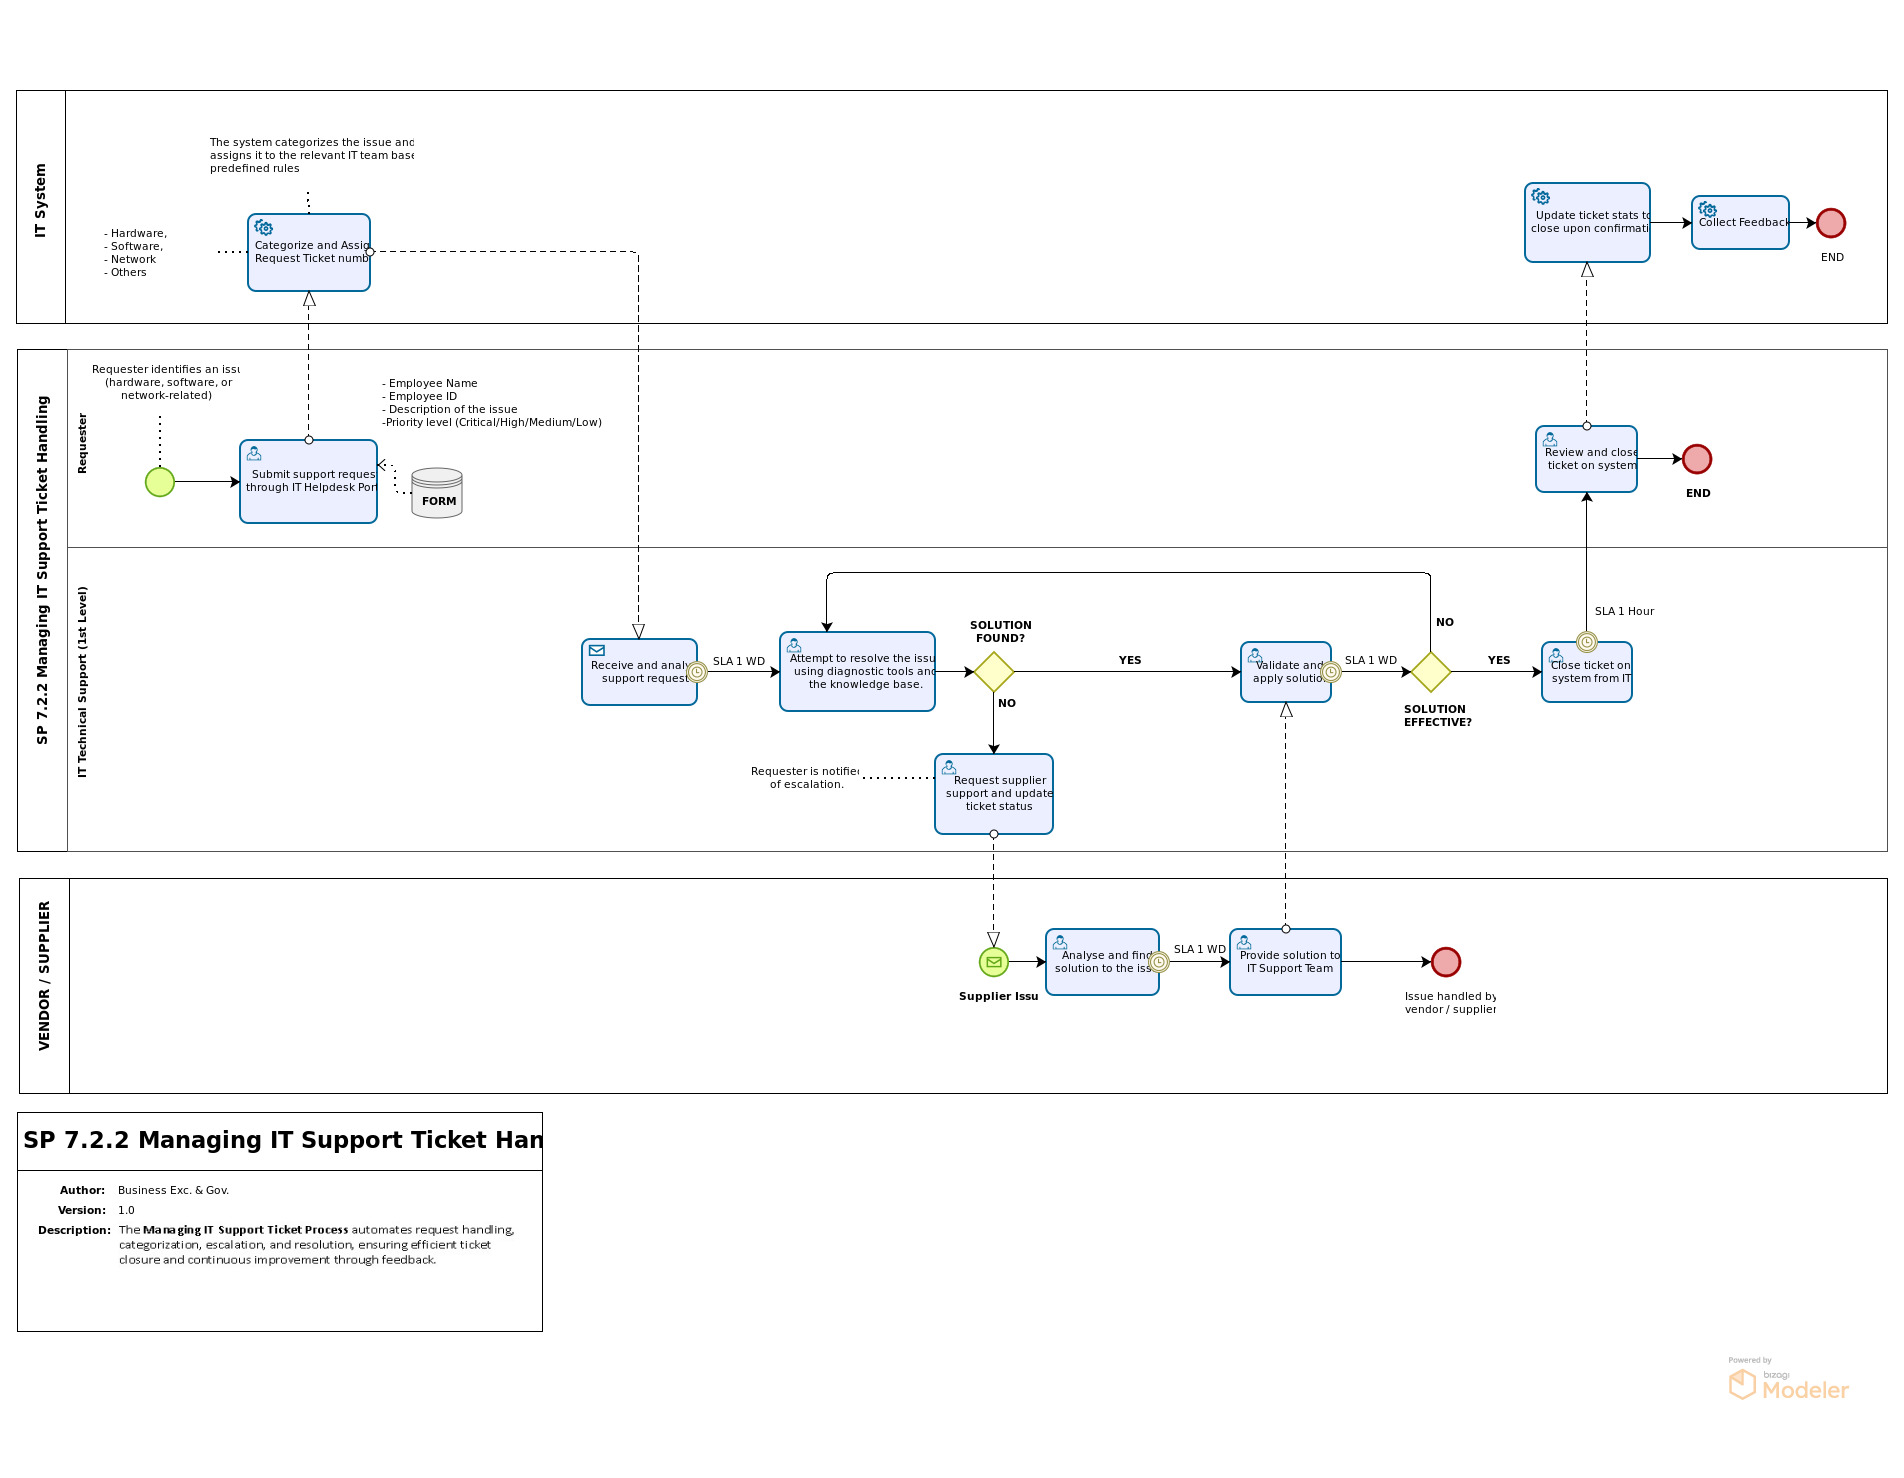Click the Collect Feedback task
The width and height of the screenshot is (1904, 1478).
click(1740, 223)
